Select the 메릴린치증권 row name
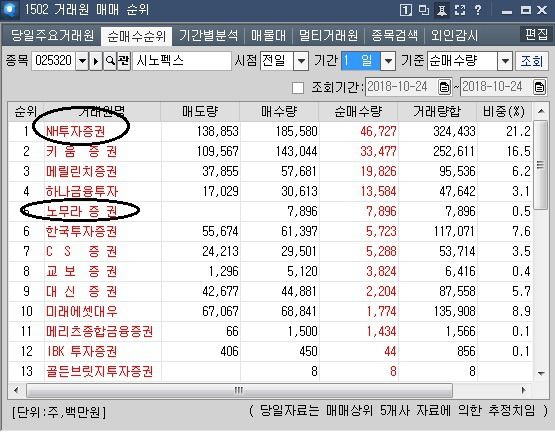The image size is (555, 432). 81,172
